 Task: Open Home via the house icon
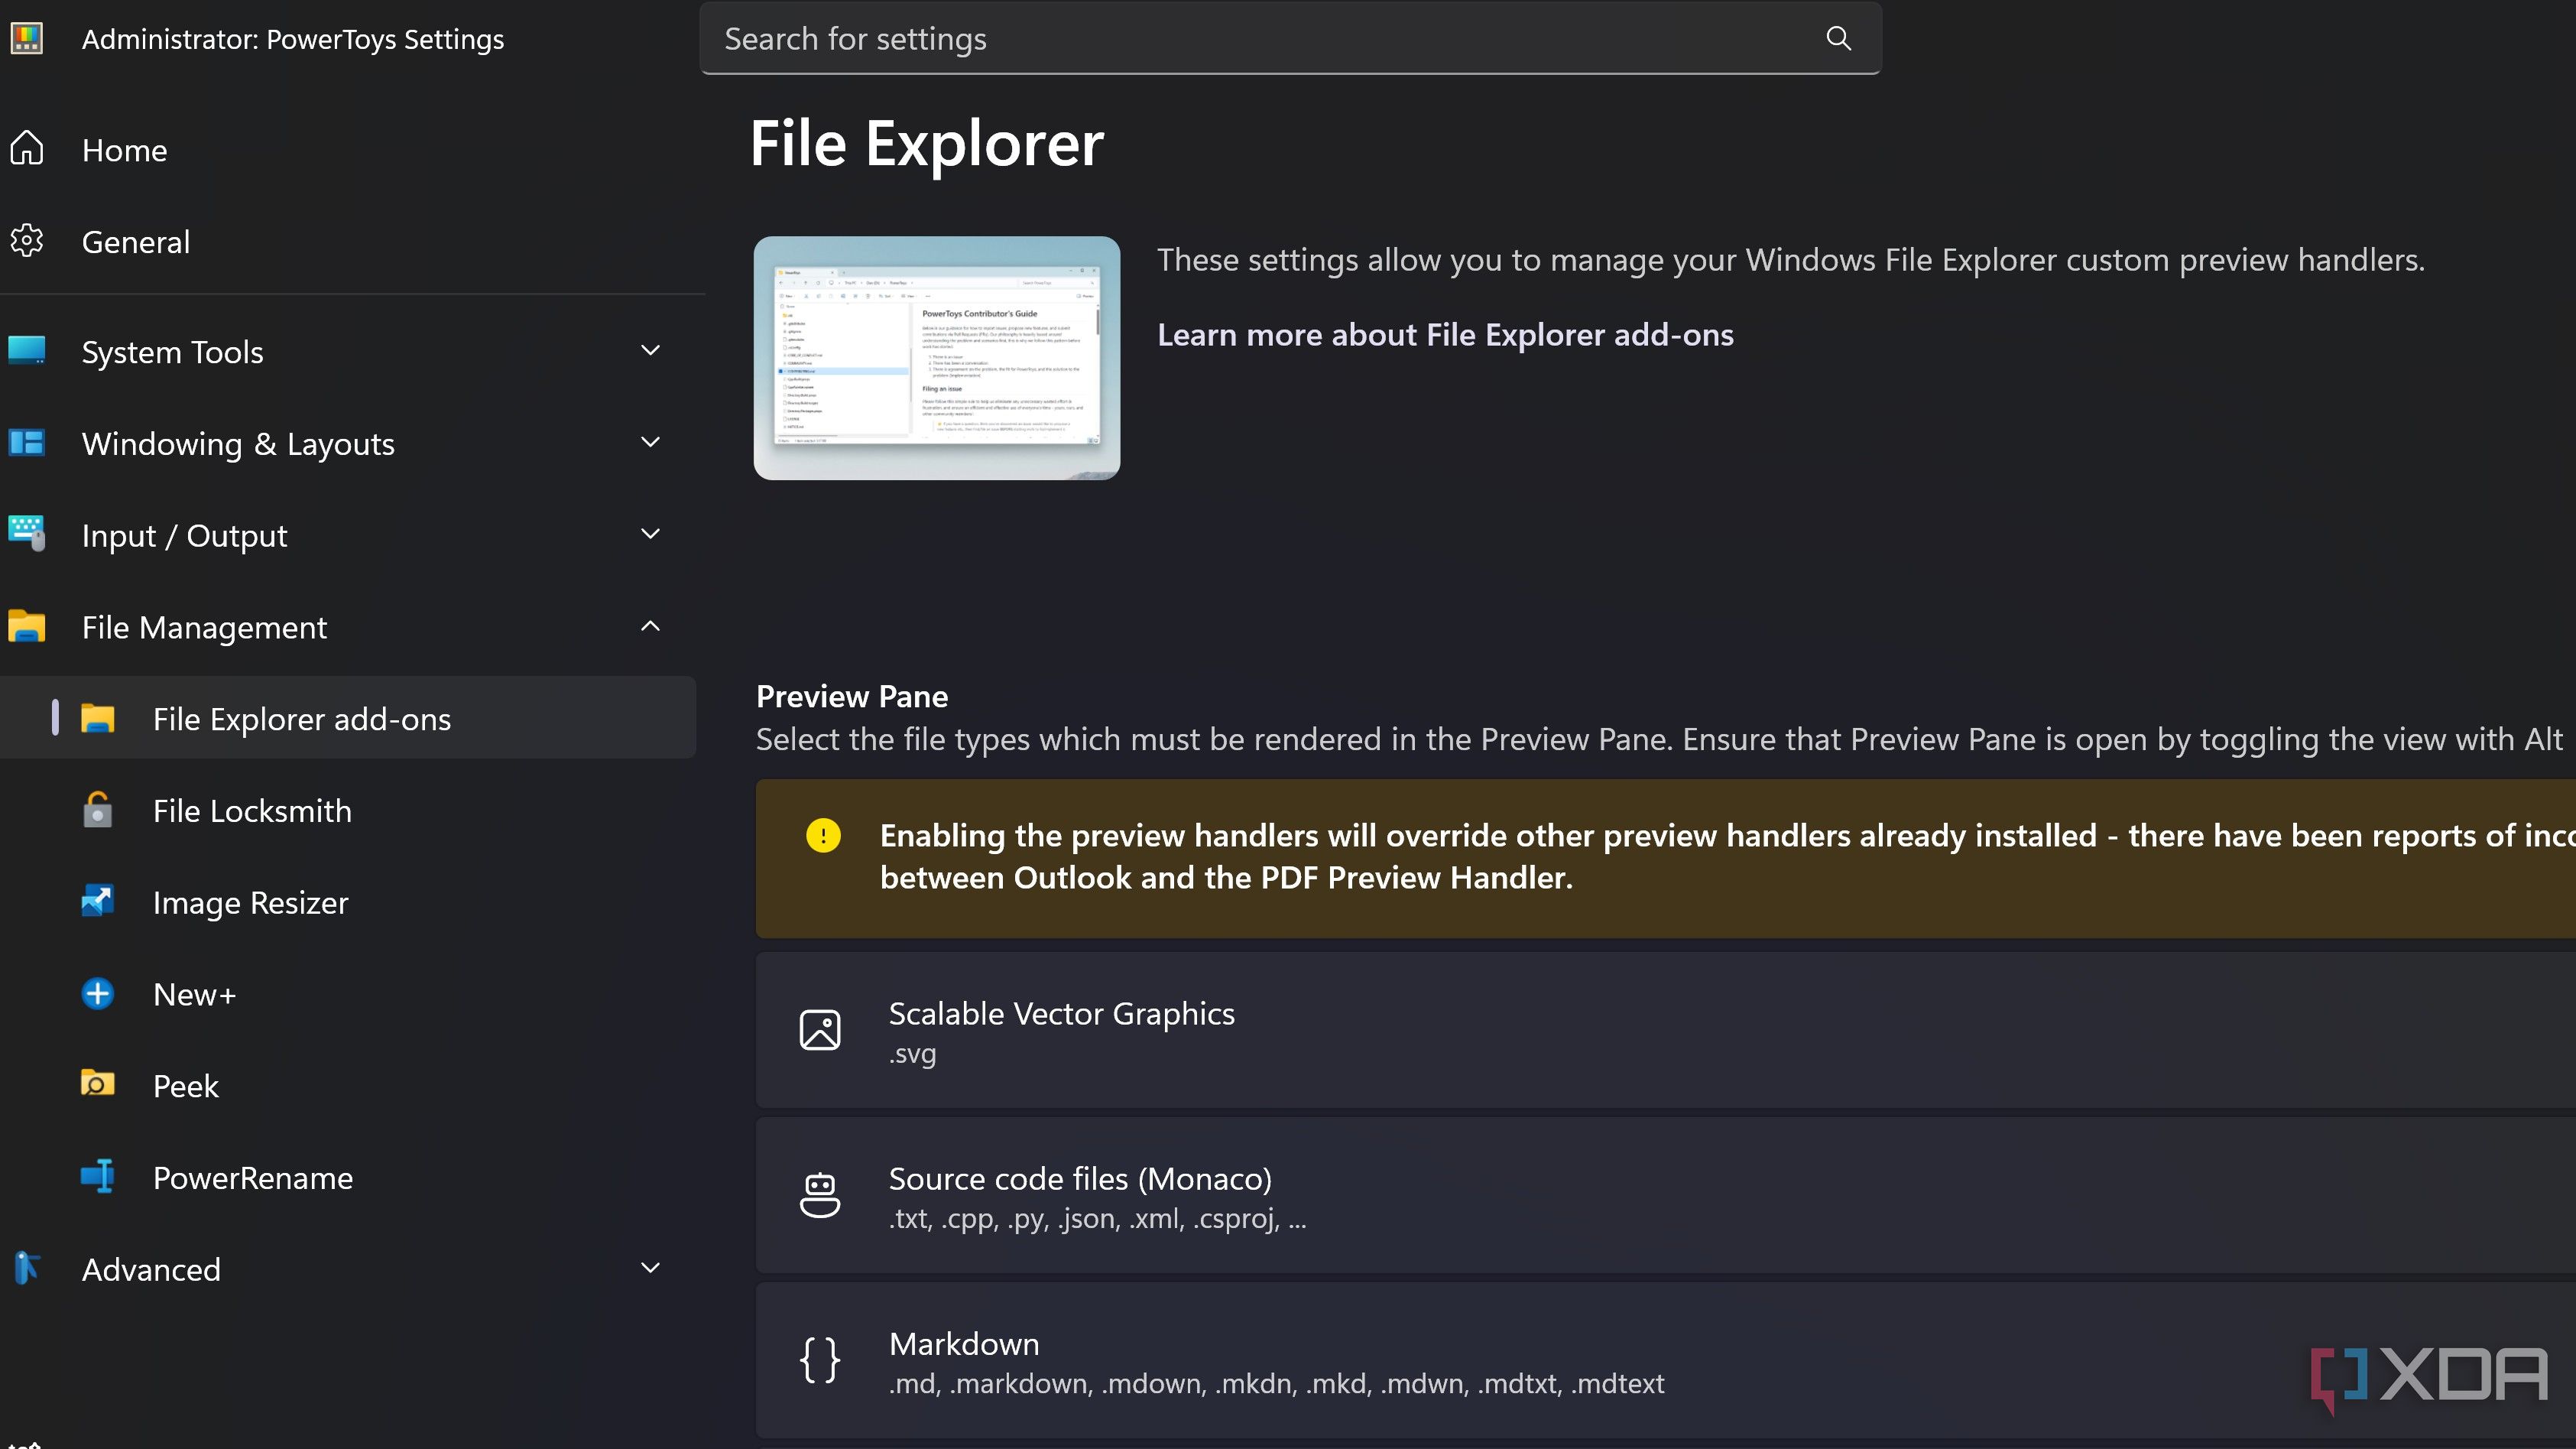[x=27, y=149]
